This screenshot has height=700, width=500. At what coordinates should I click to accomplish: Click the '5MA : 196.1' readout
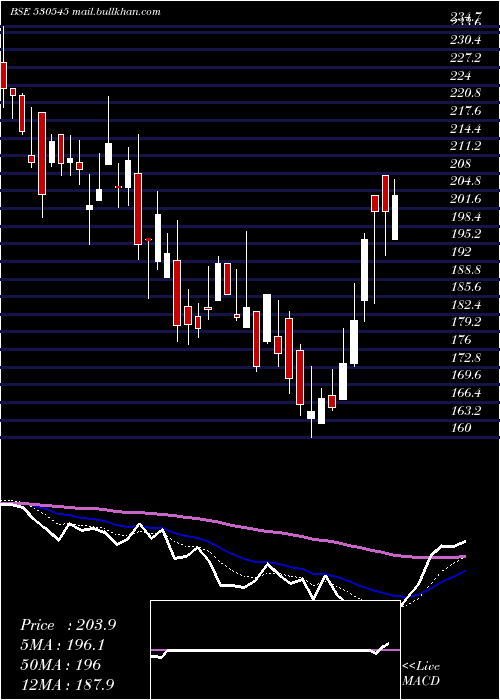pyautogui.click(x=63, y=645)
